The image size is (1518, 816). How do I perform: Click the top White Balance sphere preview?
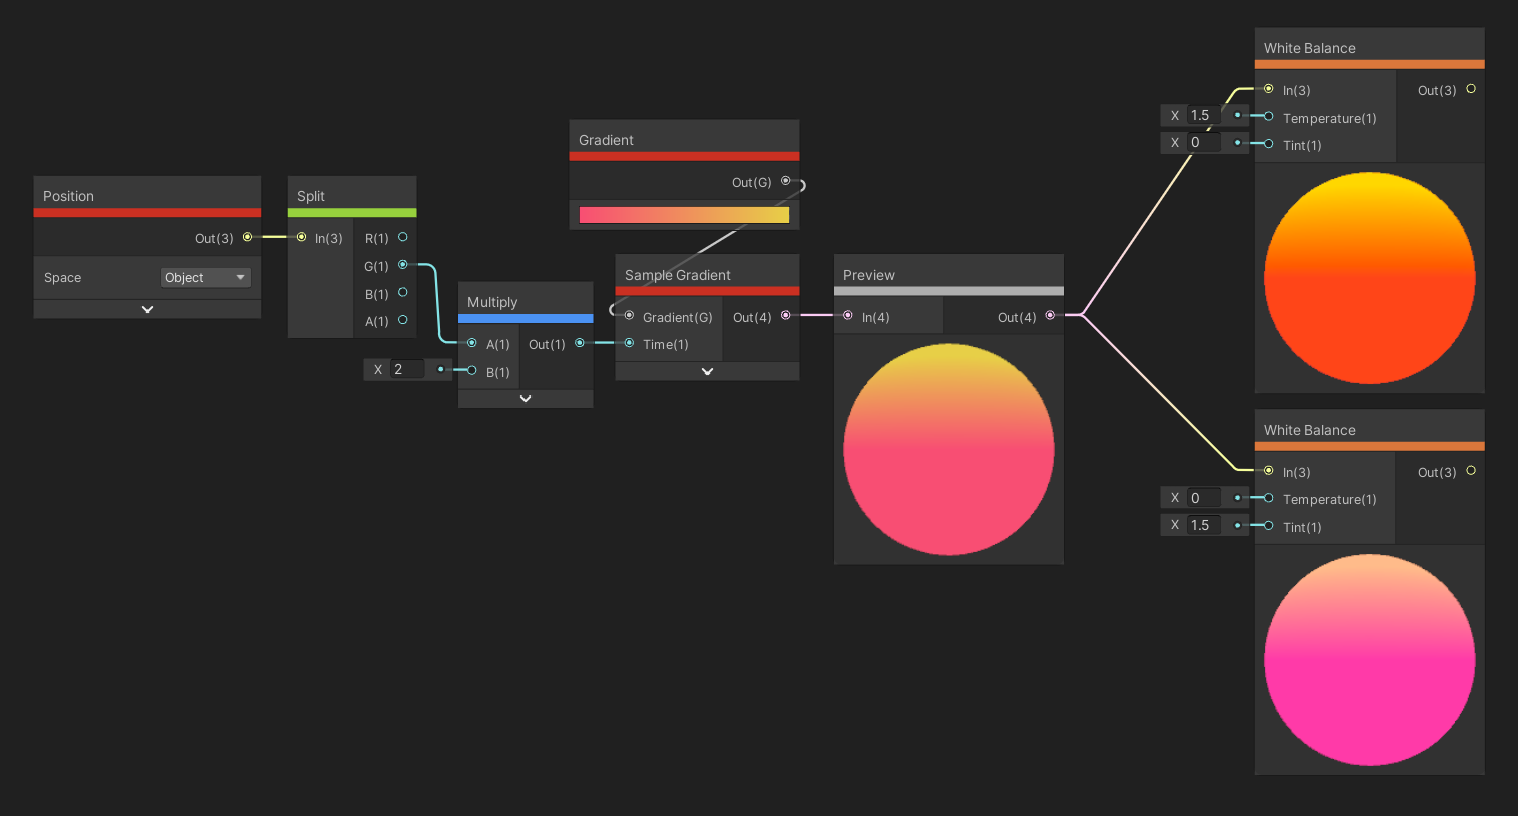[1369, 278]
